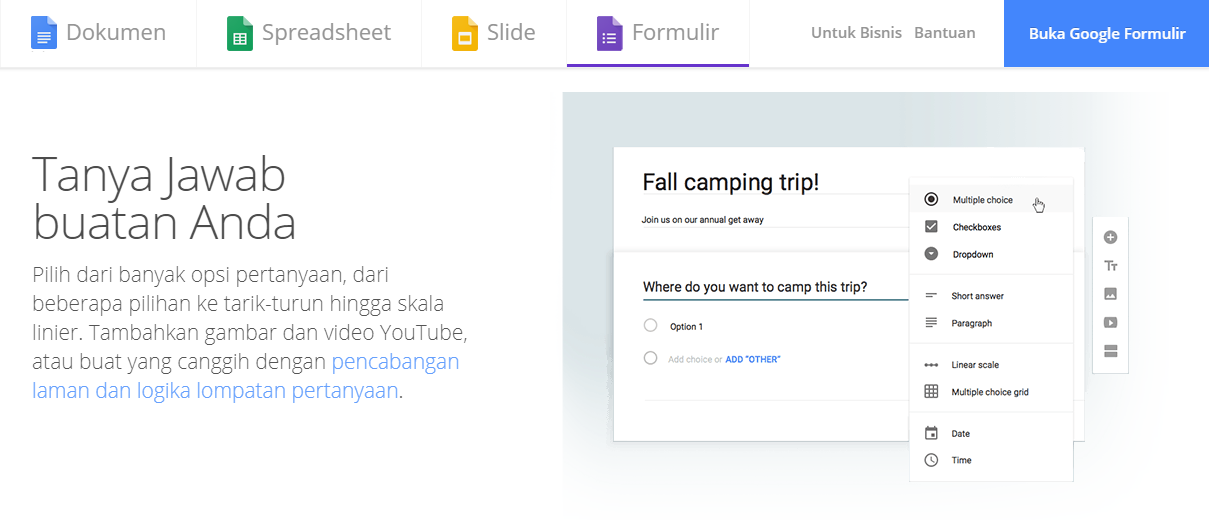Click the green Spreadsheet icon
This screenshot has width=1209, height=520.
pos(240,34)
